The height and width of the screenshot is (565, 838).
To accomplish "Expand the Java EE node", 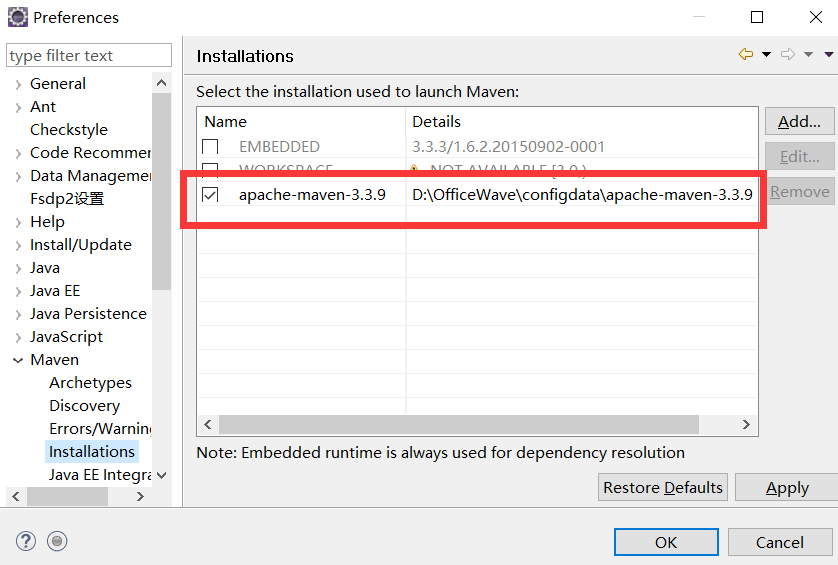I will pos(18,291).
